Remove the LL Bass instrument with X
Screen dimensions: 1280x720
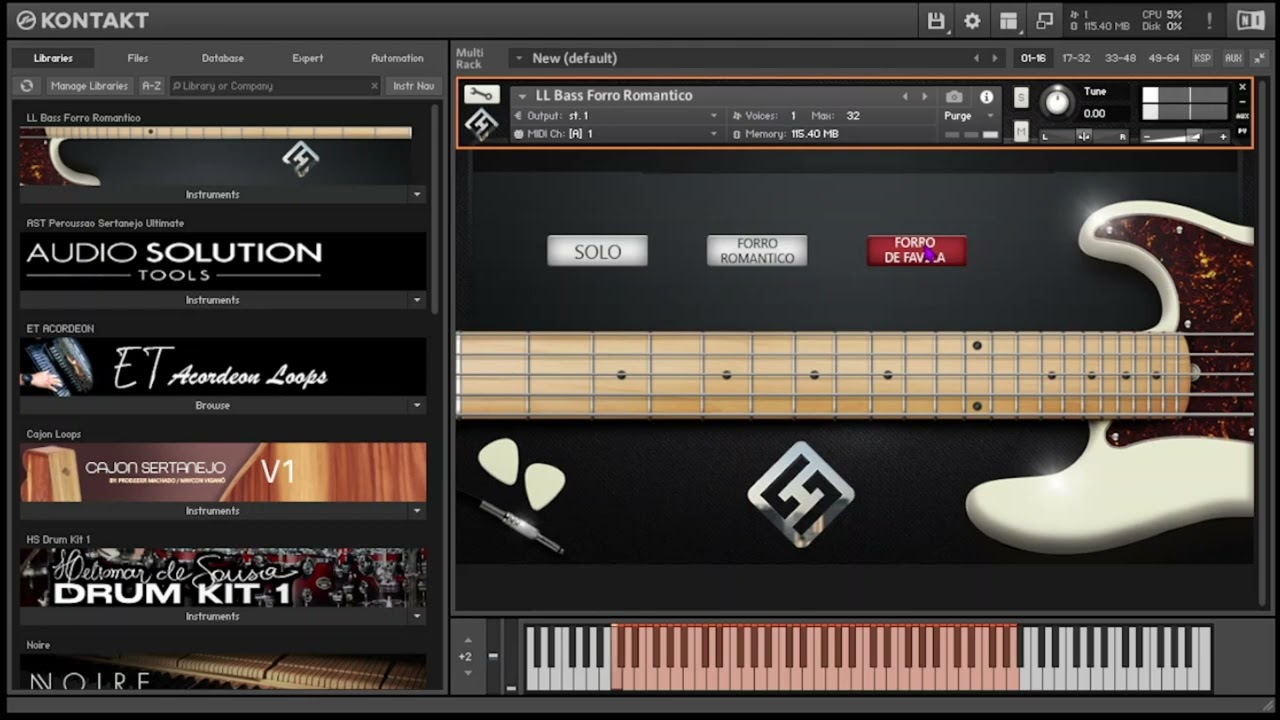(1243, 87)
